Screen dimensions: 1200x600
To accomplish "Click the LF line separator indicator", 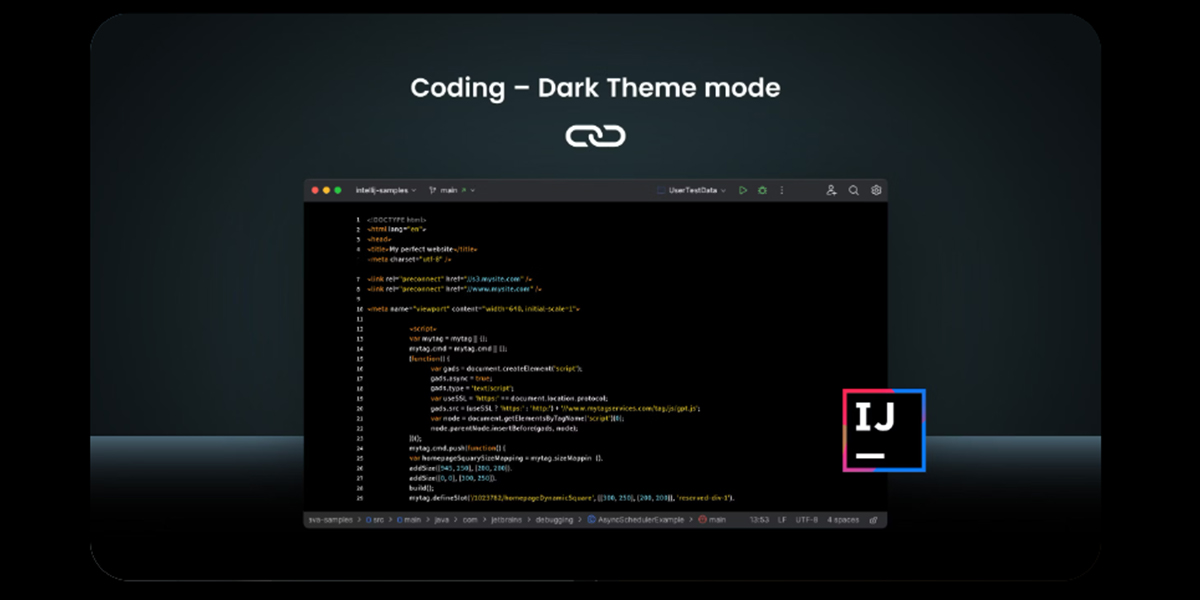I will click(x=783, y=520).
